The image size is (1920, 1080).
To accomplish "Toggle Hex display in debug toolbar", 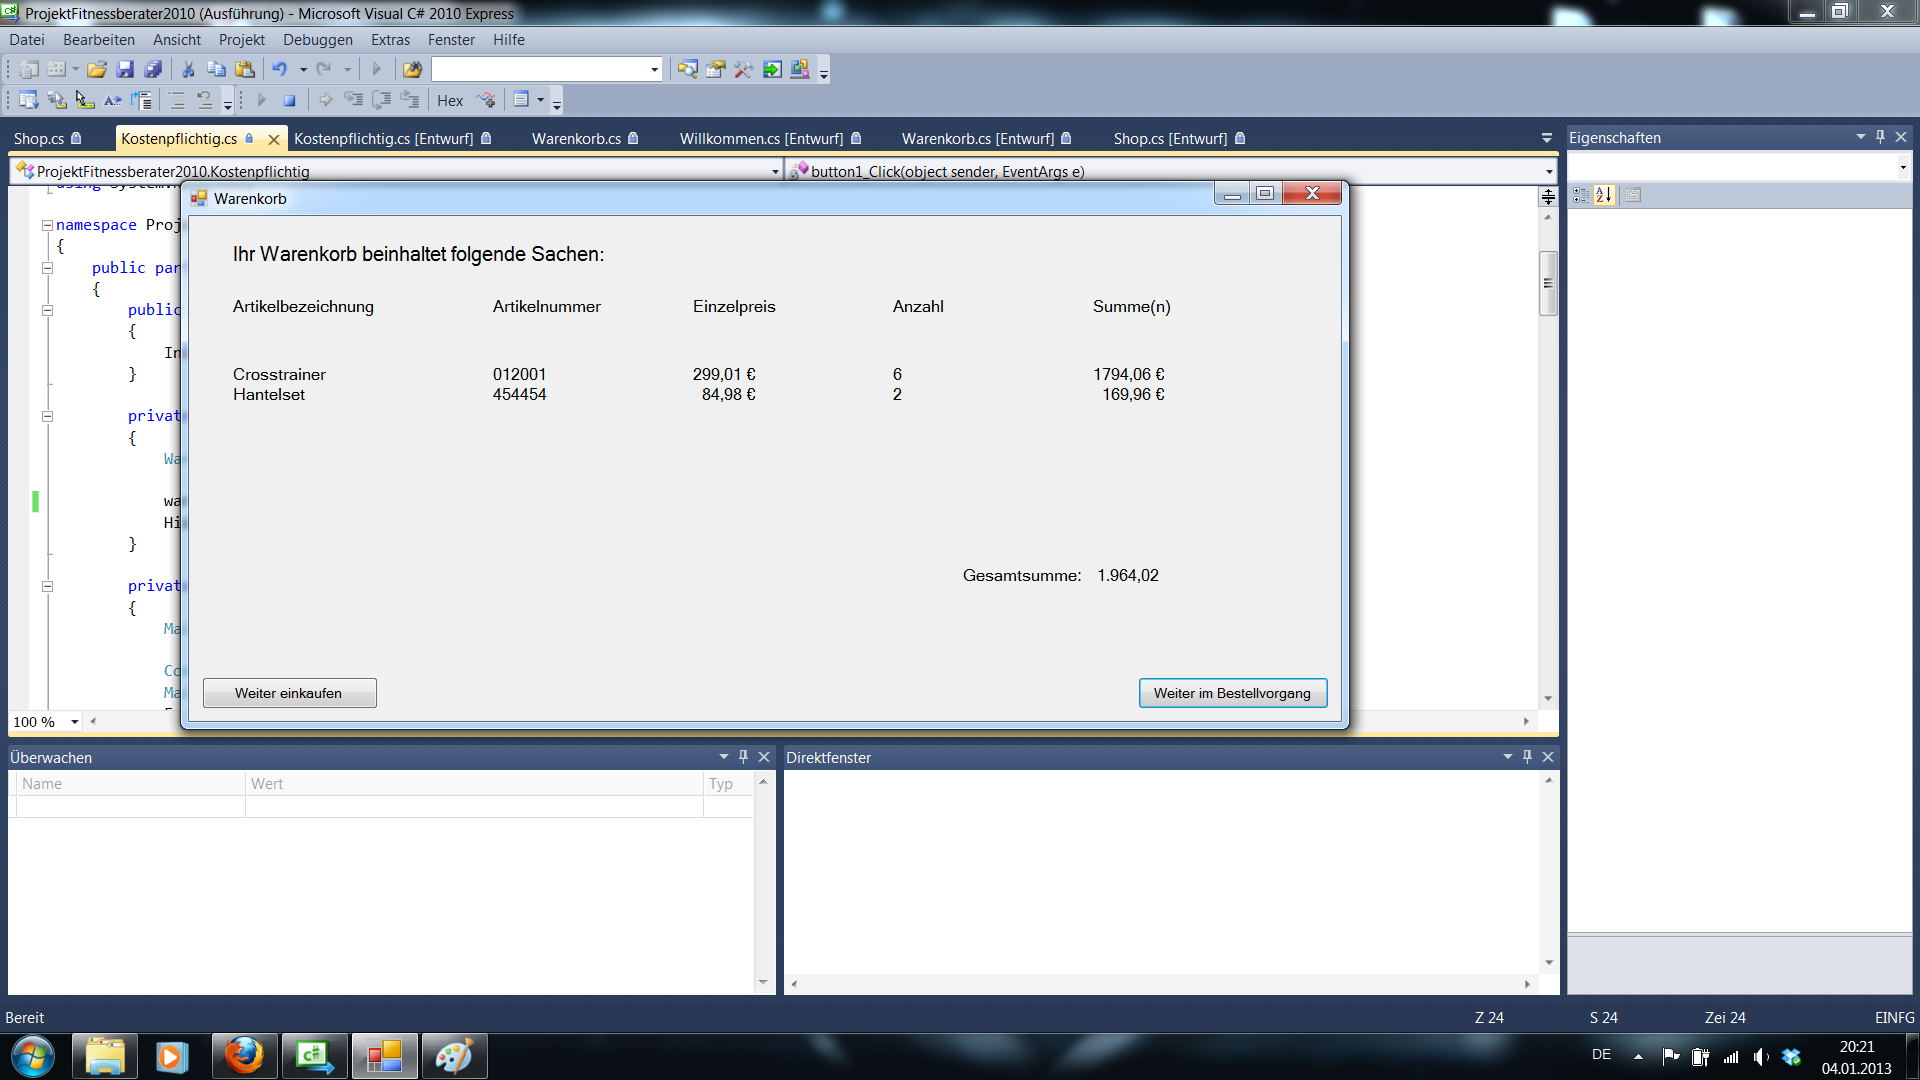I will point(450,100).
